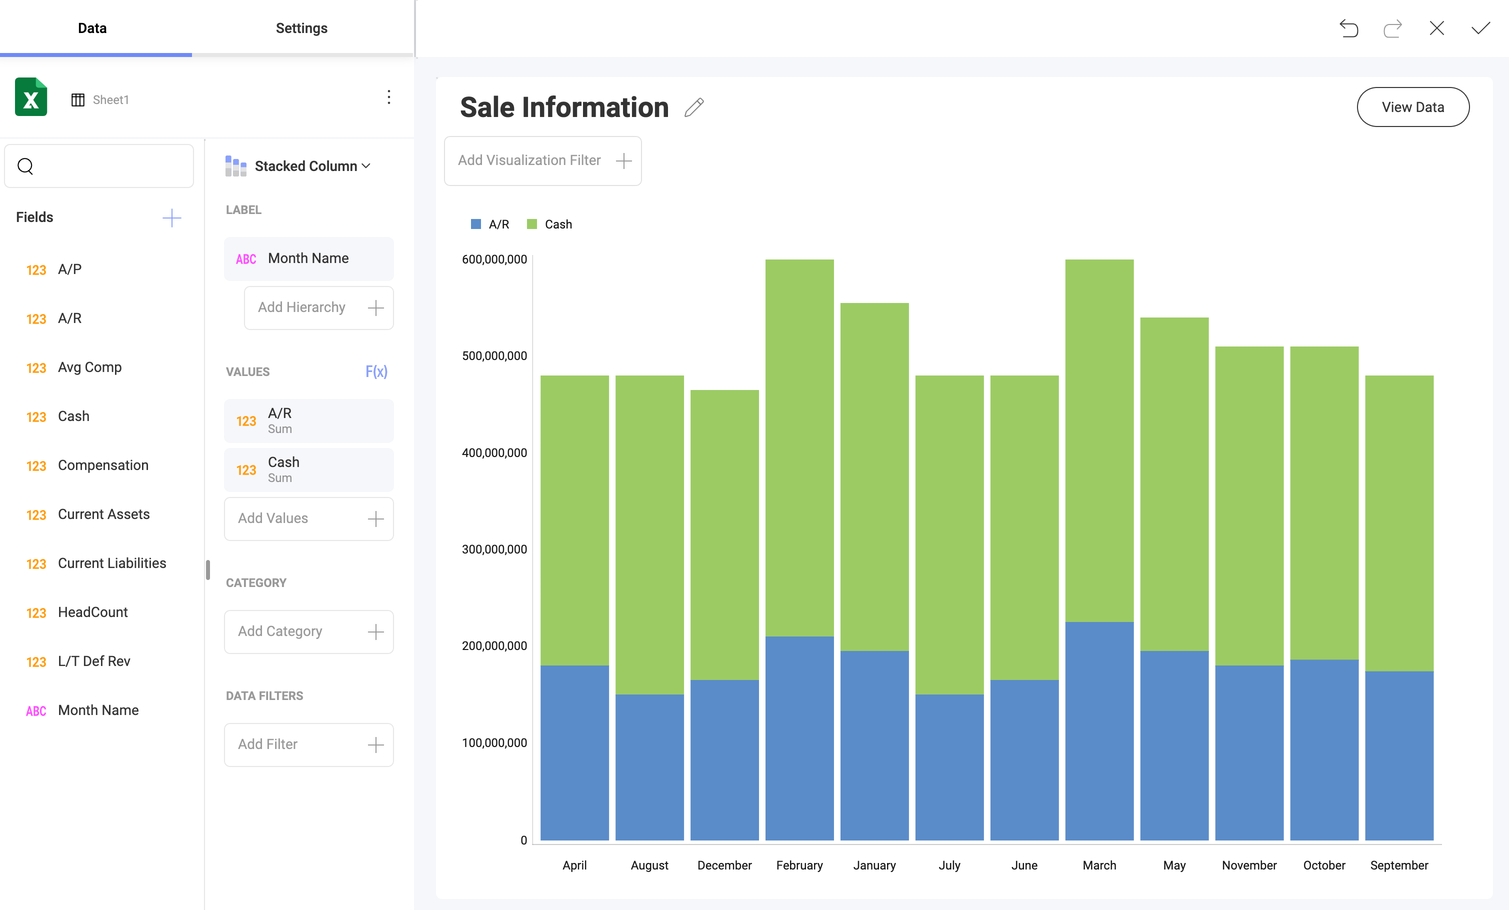Click the Stacked Column chart type icon
This screenshot has height=910, width=1509.
click(236, 166)
